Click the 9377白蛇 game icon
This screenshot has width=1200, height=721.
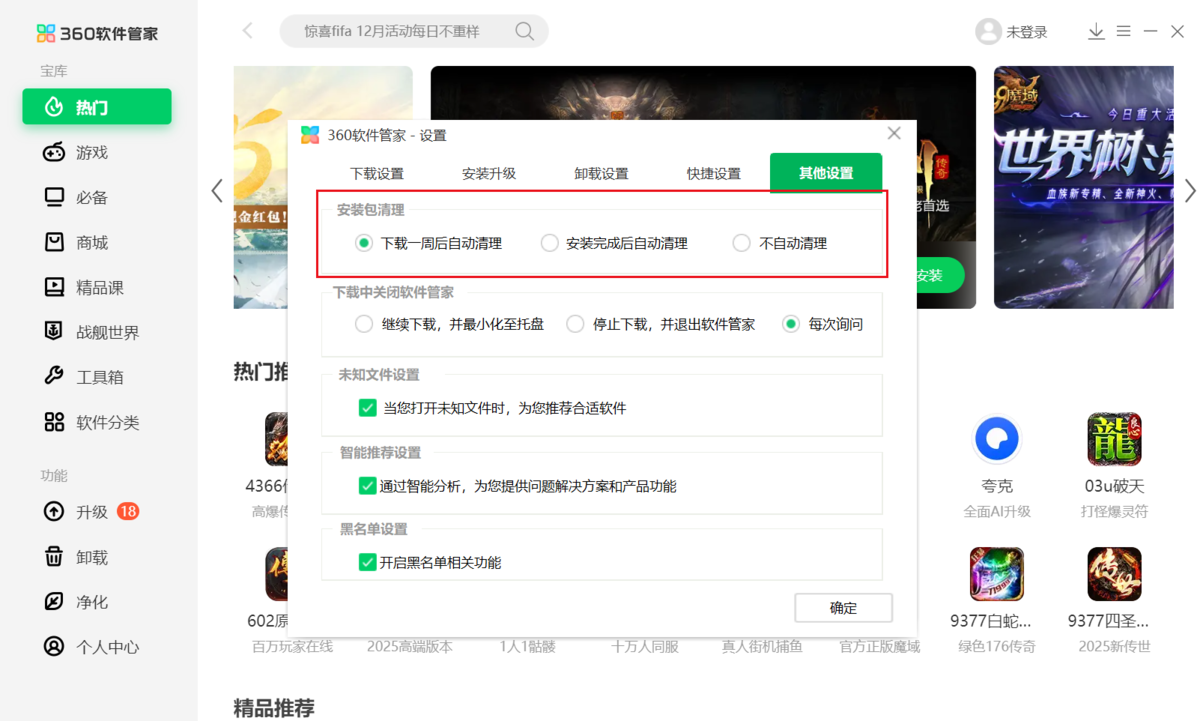tap(997, 573)
